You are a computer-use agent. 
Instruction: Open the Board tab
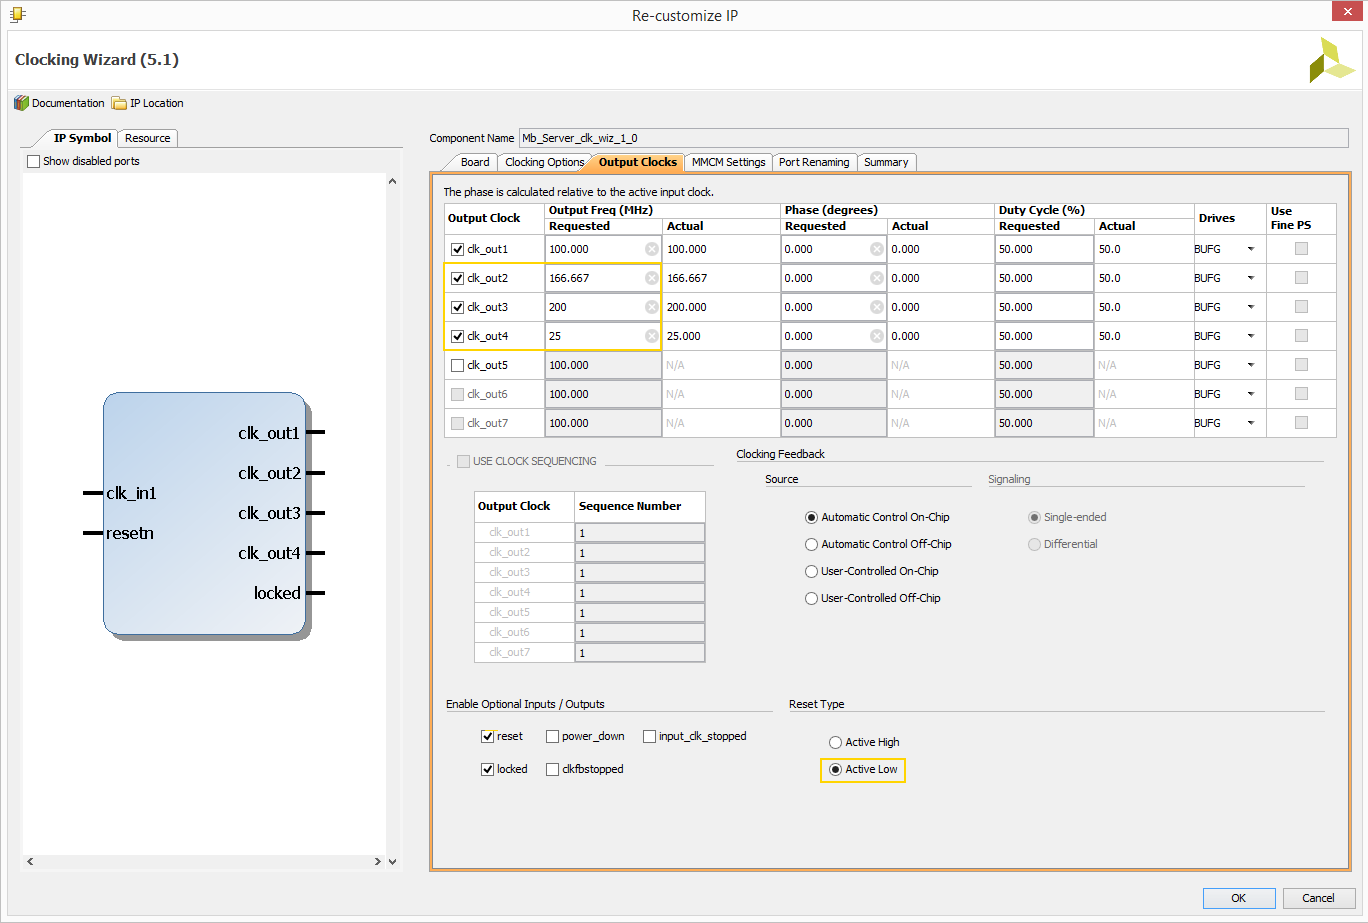475,162
